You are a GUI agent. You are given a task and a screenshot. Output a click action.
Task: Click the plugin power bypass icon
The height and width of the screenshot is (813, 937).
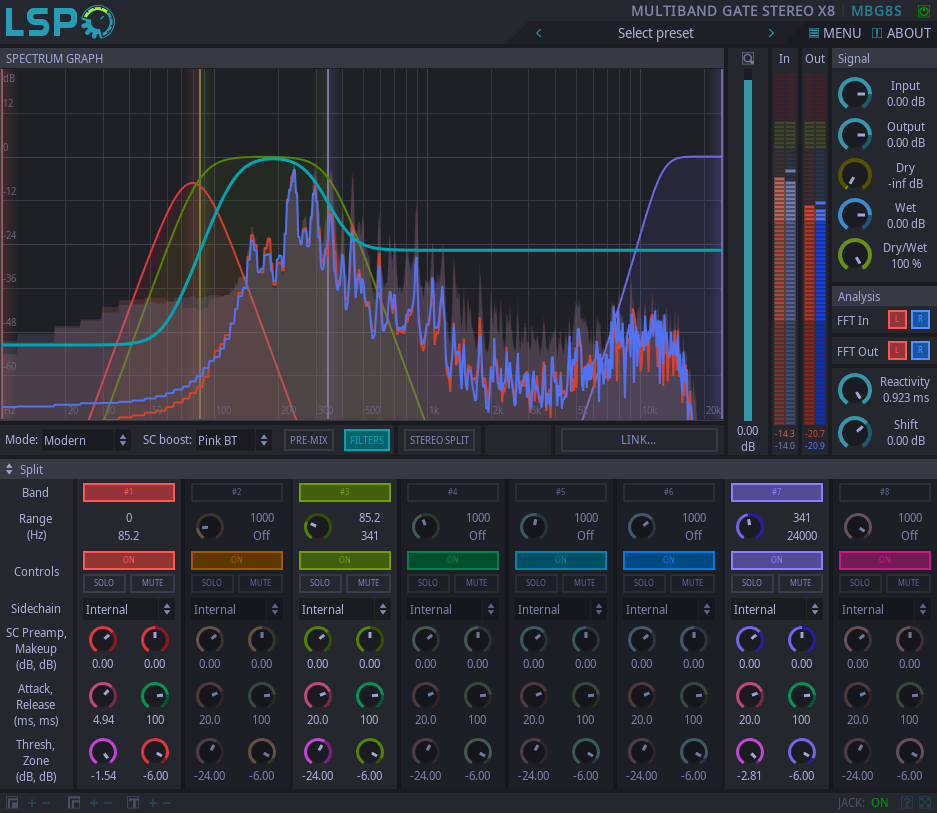[x=923, y=11]
